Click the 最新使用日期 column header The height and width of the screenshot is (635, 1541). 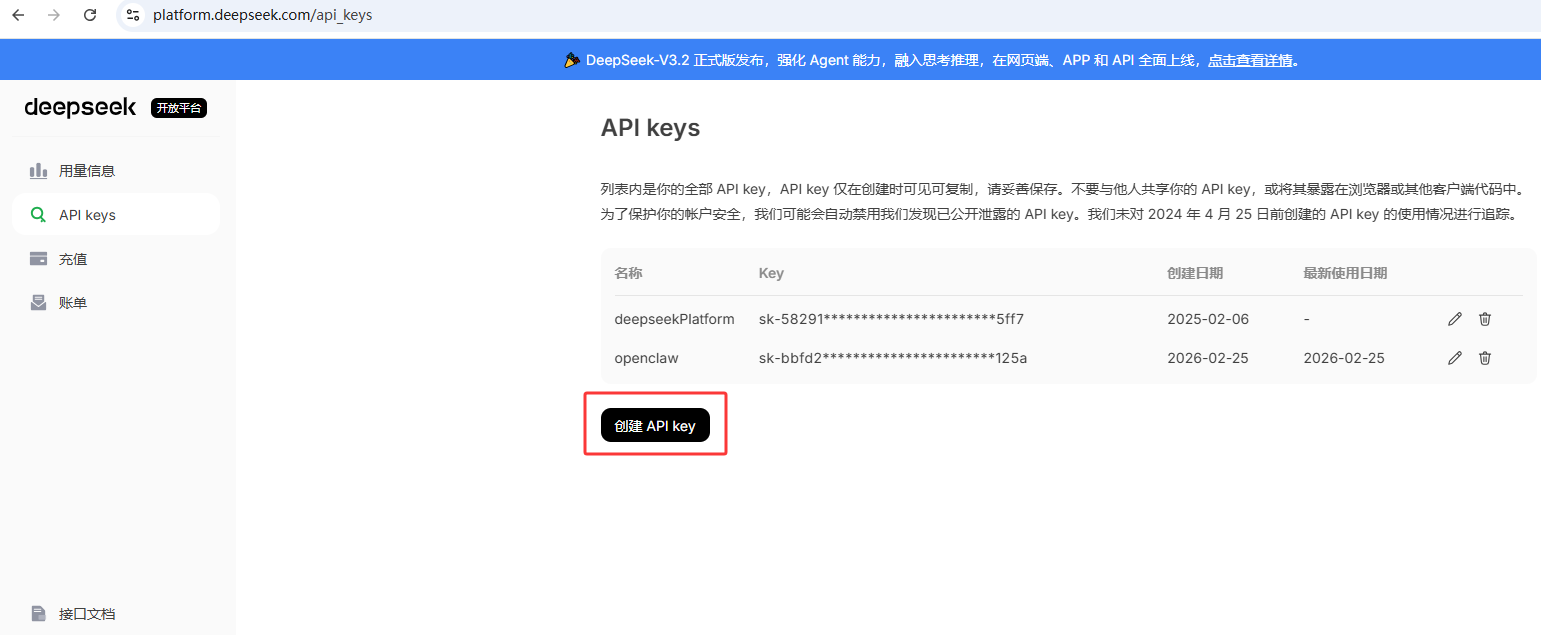click(1345, 273)
